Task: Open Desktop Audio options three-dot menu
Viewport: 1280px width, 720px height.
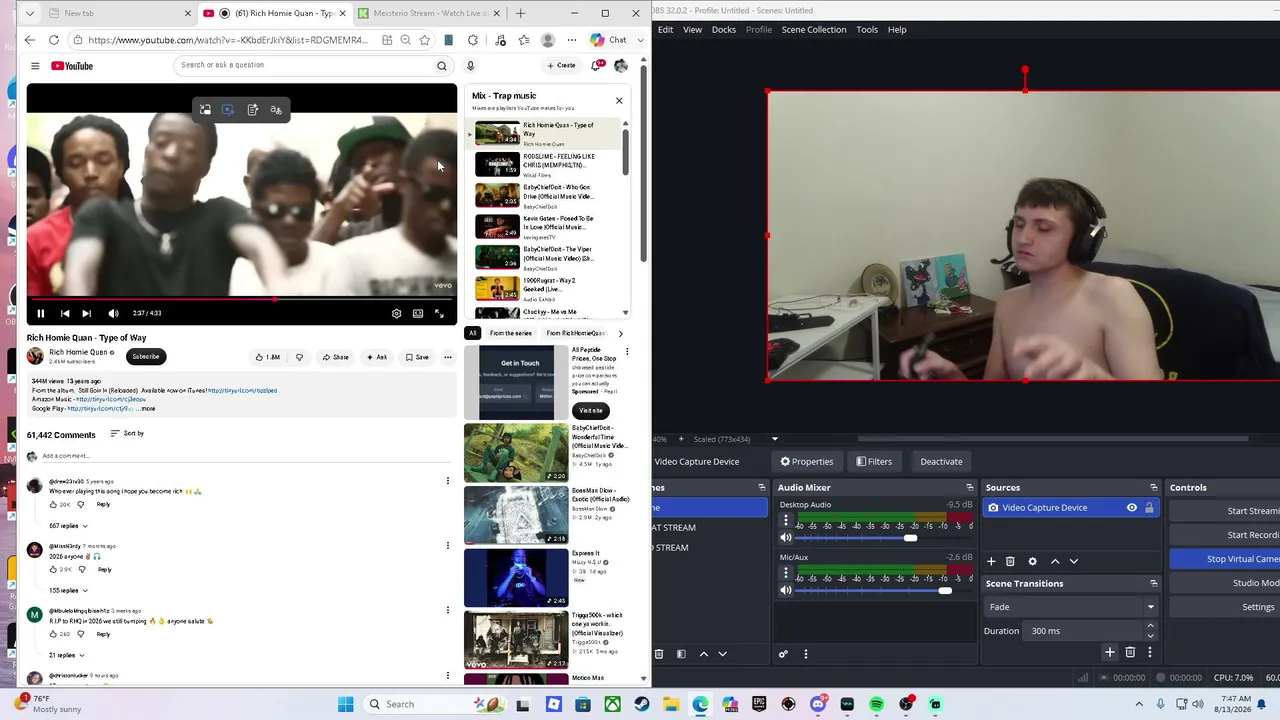Action: click(786, 521)
